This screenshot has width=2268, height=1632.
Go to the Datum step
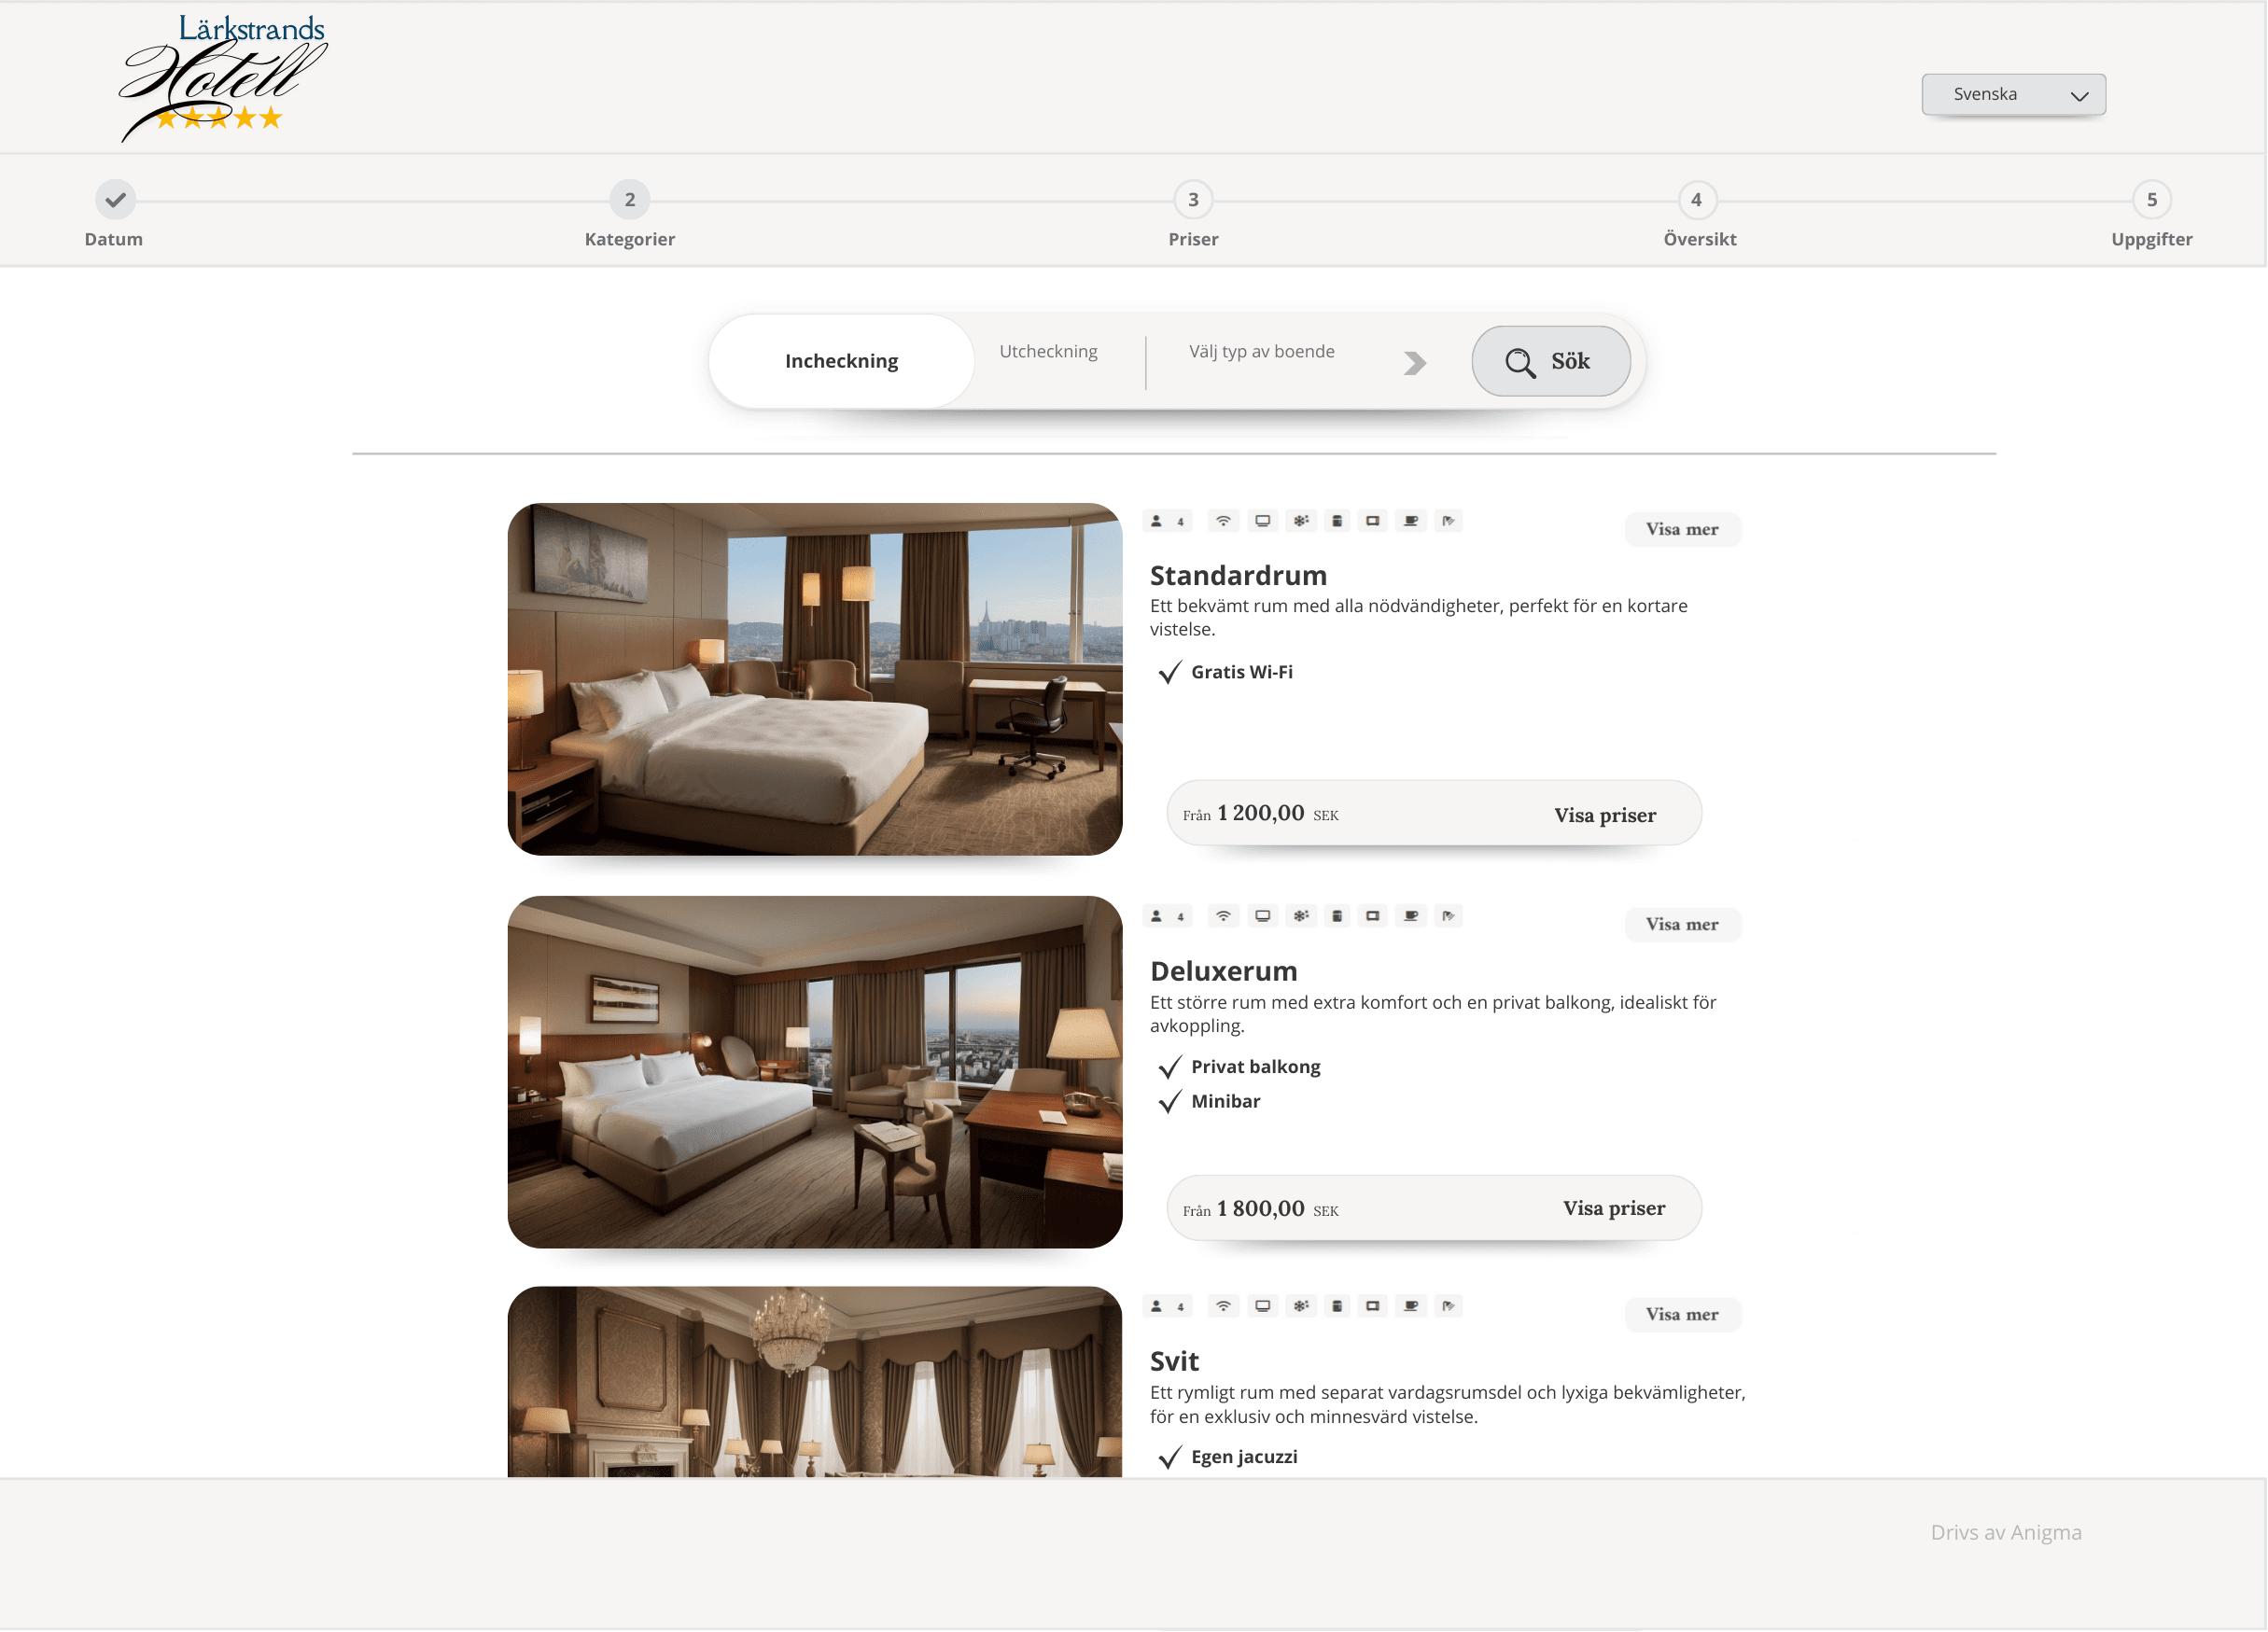pyautogui.click(x=115, y=213)
